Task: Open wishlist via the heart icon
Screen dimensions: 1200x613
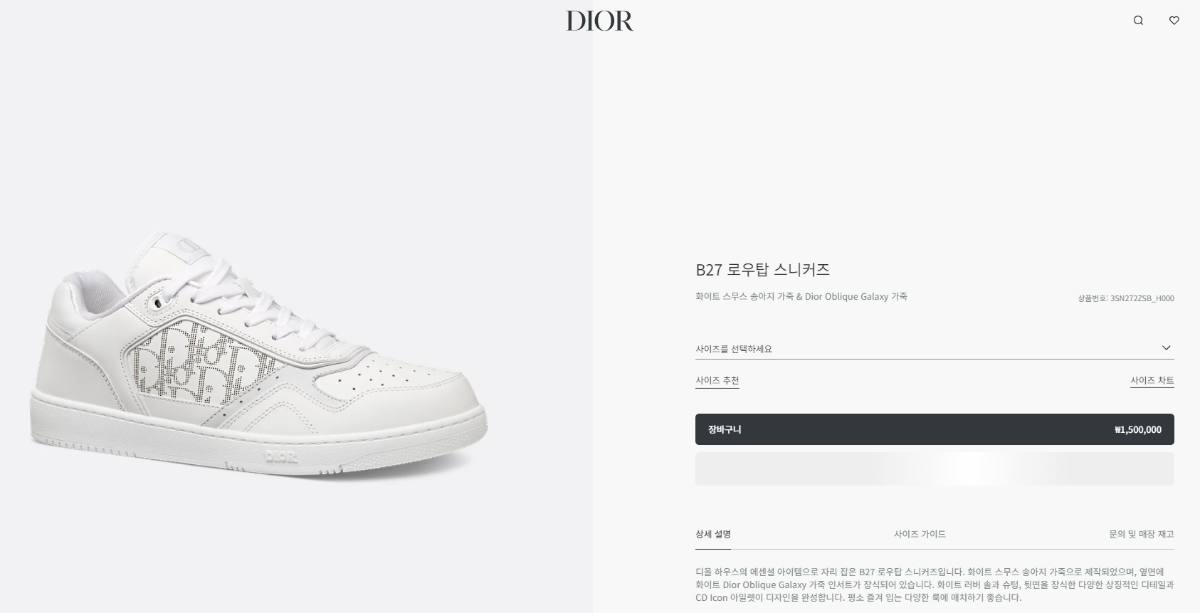Action: 1174,20
